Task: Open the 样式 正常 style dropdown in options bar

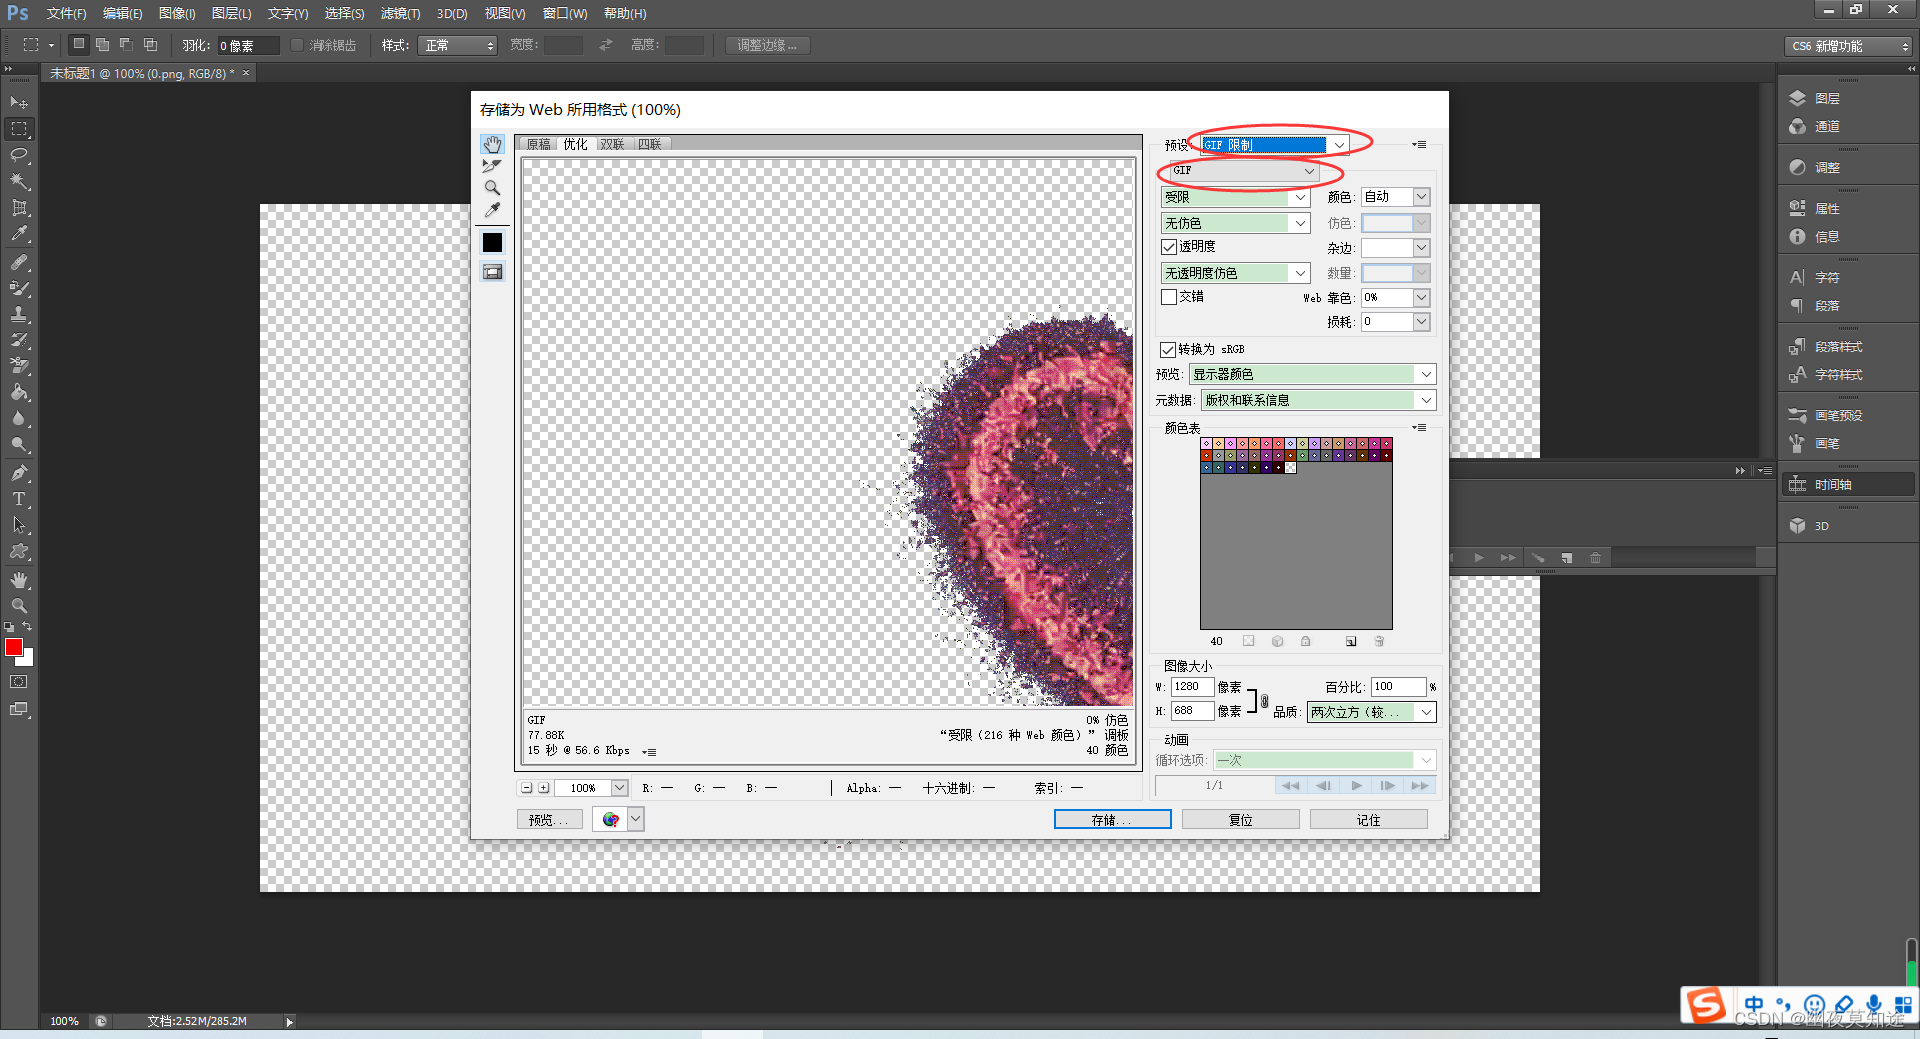Action: (x=457, y=45)
